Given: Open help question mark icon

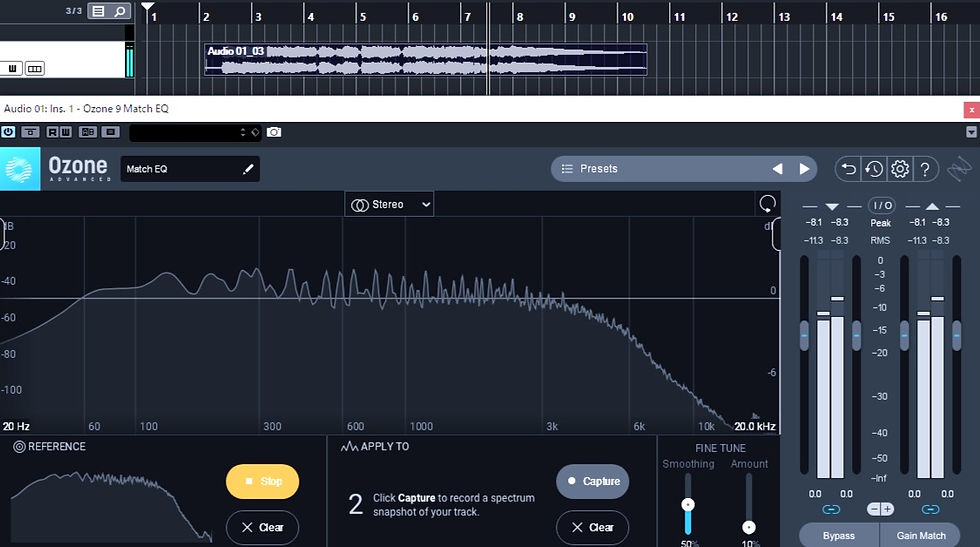Looking at the screenshot, I should 925,169.
